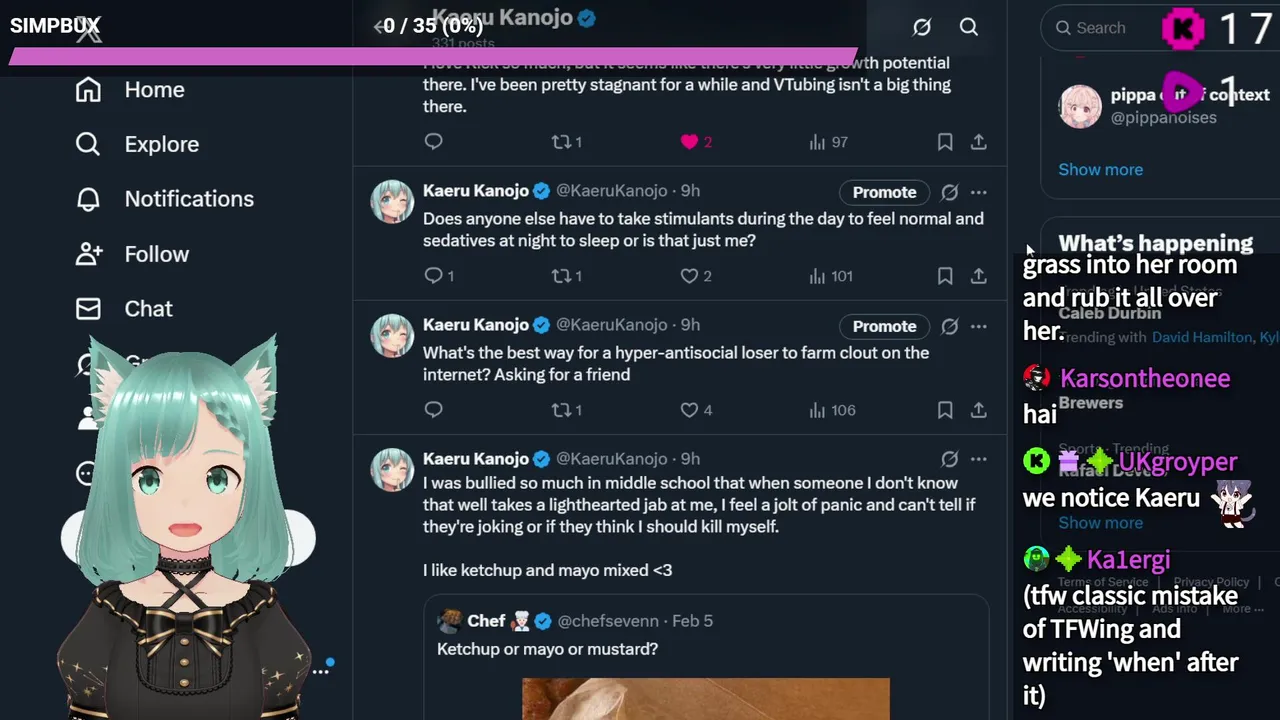The image size is (1280, 720).
Task: Open more options on the bullied post
Action: pos(979,459)
